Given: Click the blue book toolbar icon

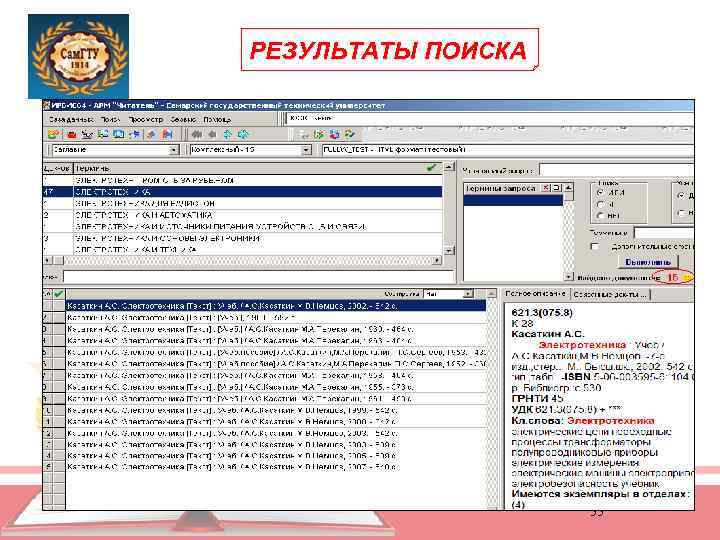Looking at the screenshot, I should (118, 134).
